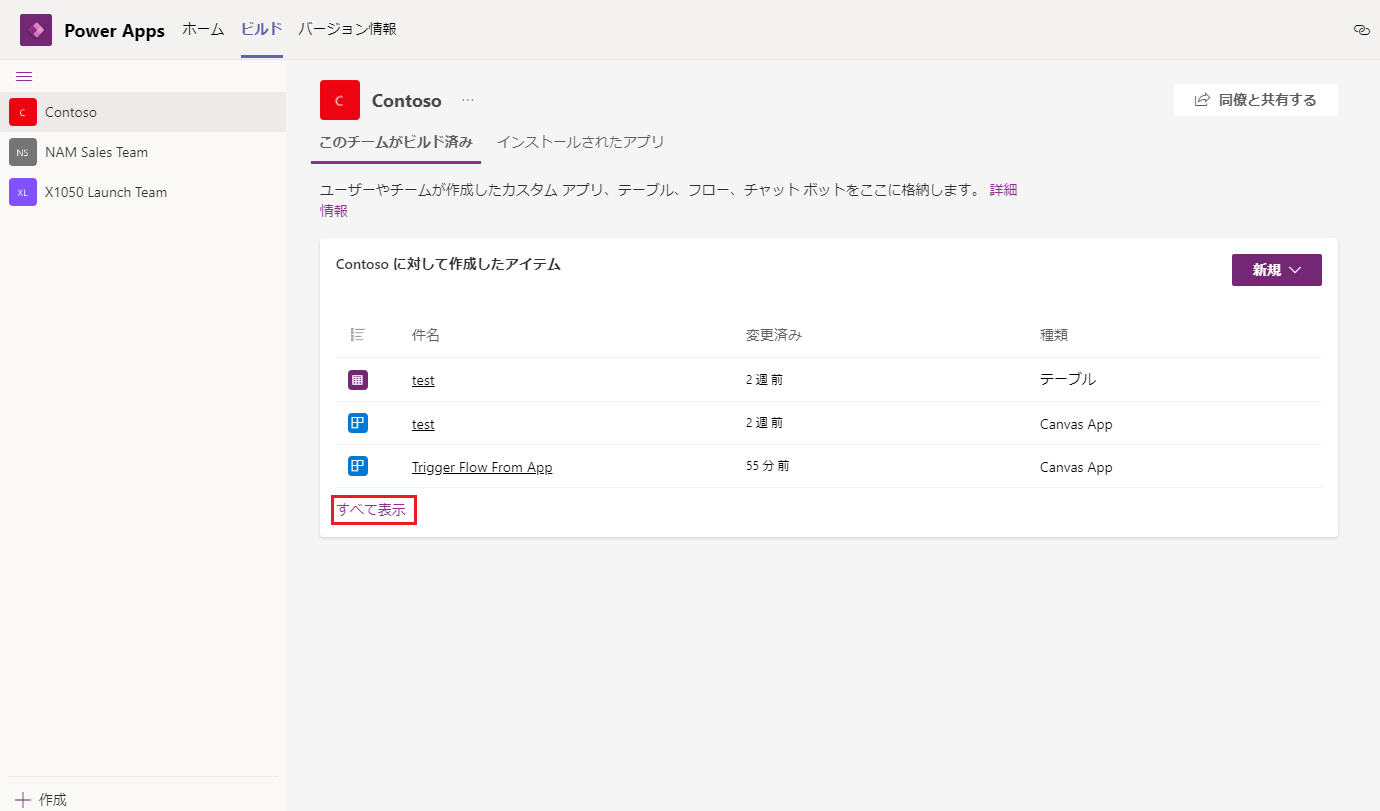Open the Trigger Flow From App link
The height and width of the screenshot is (811, 1380).
point(482,466)
